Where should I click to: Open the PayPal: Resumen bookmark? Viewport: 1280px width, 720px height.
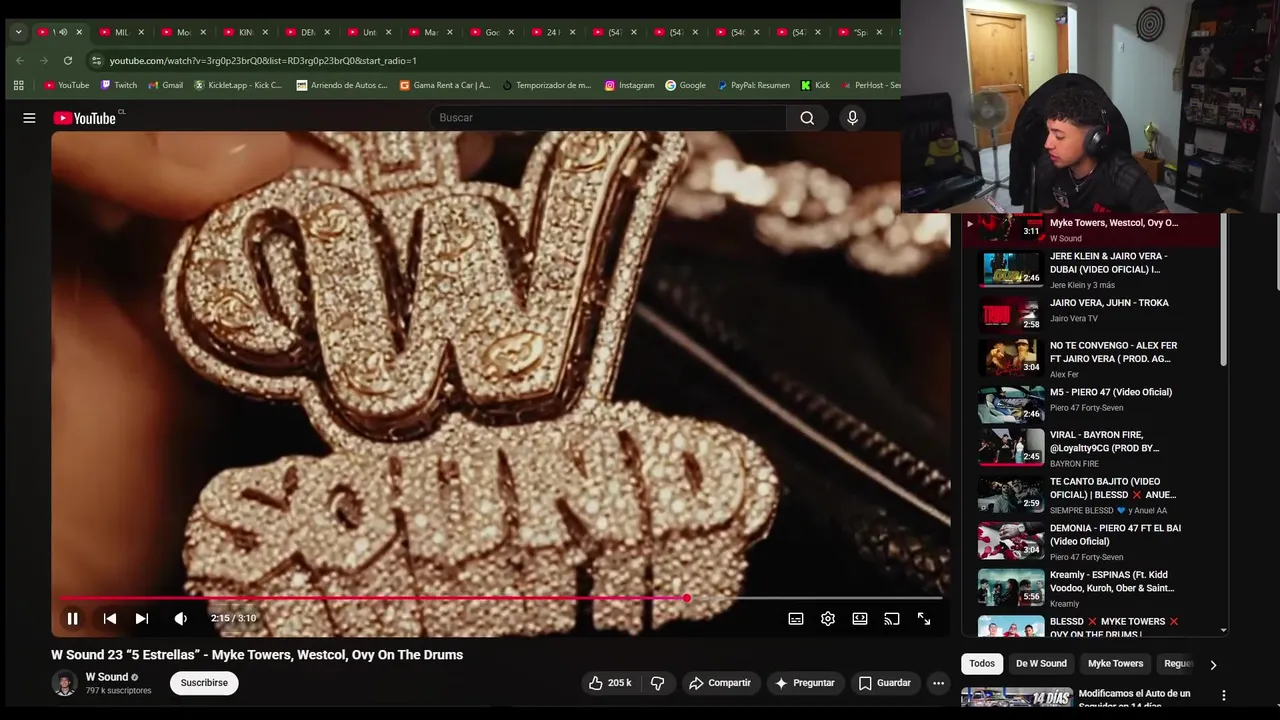pyautogui.click(x=754, y=85)
